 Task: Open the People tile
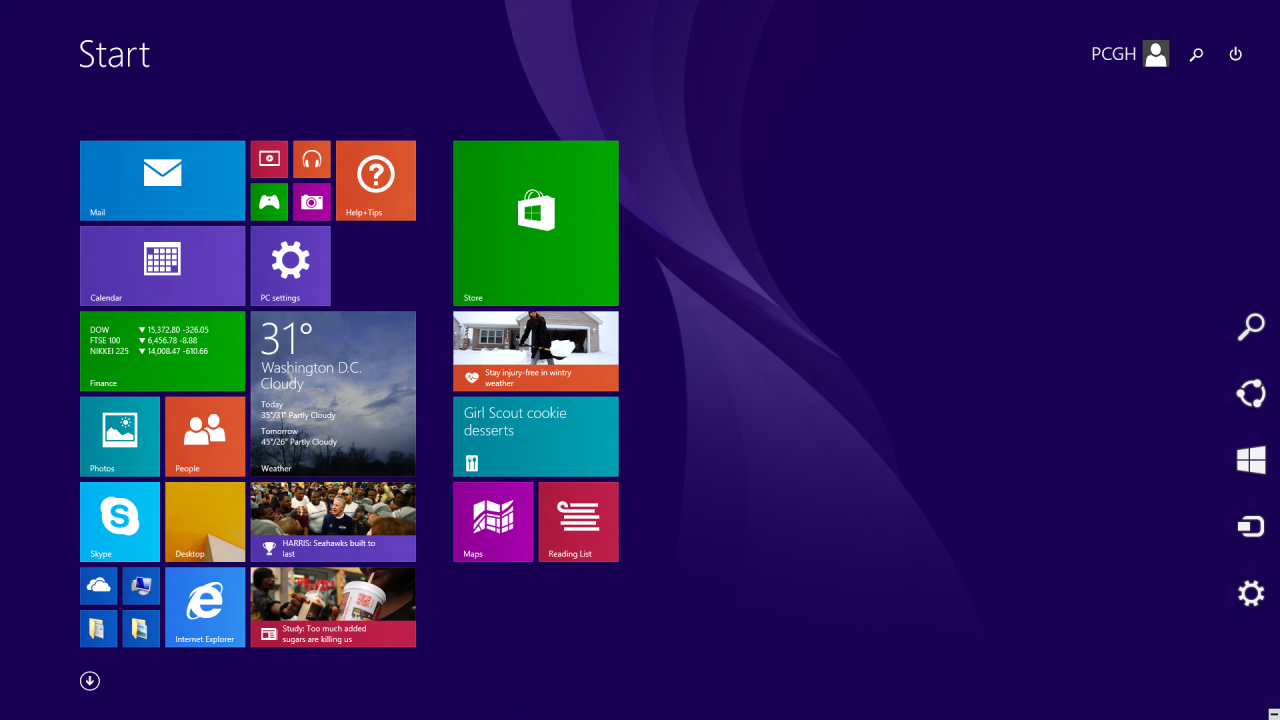click(x=205, y=437)
